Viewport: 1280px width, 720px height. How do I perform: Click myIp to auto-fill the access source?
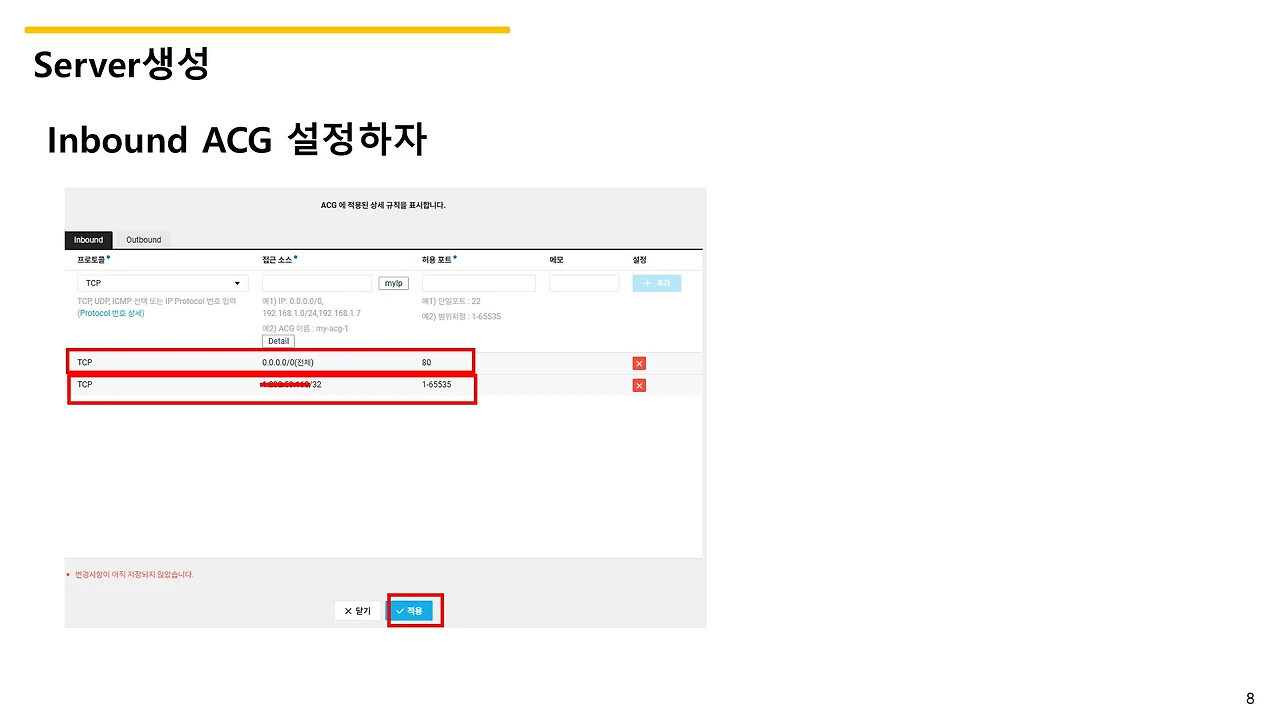(393, 283)
